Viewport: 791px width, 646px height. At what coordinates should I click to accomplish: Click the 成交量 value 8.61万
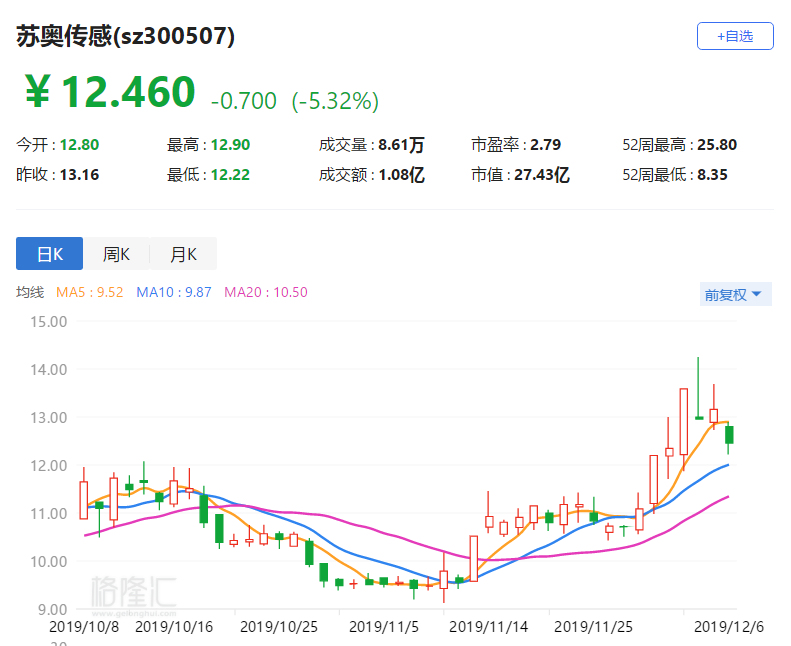coord(402,145)
